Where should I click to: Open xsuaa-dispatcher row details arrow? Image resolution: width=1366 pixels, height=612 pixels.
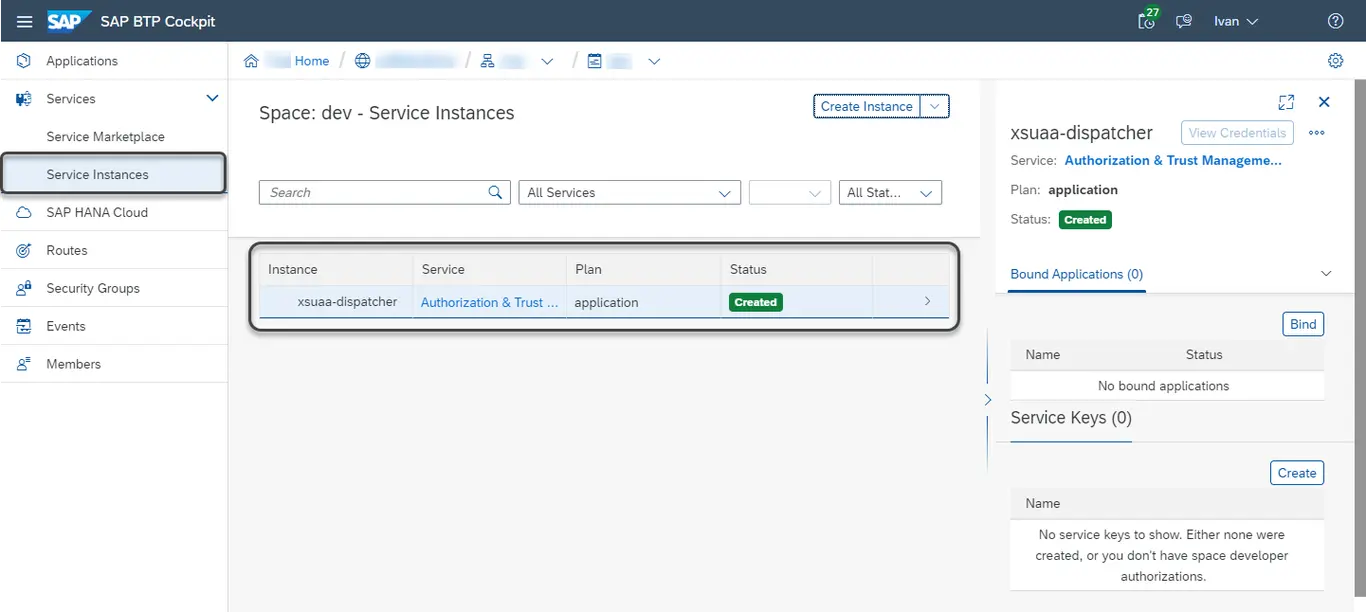928,301
